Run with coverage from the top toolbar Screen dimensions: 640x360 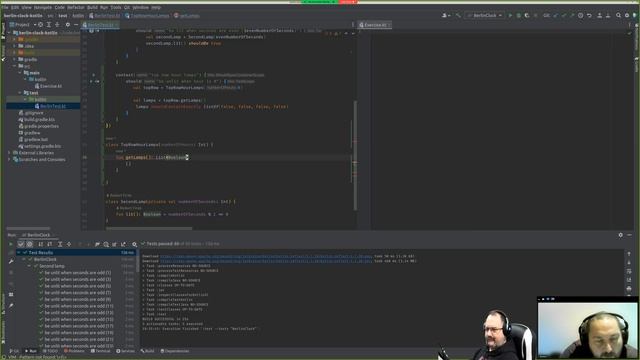527,16
